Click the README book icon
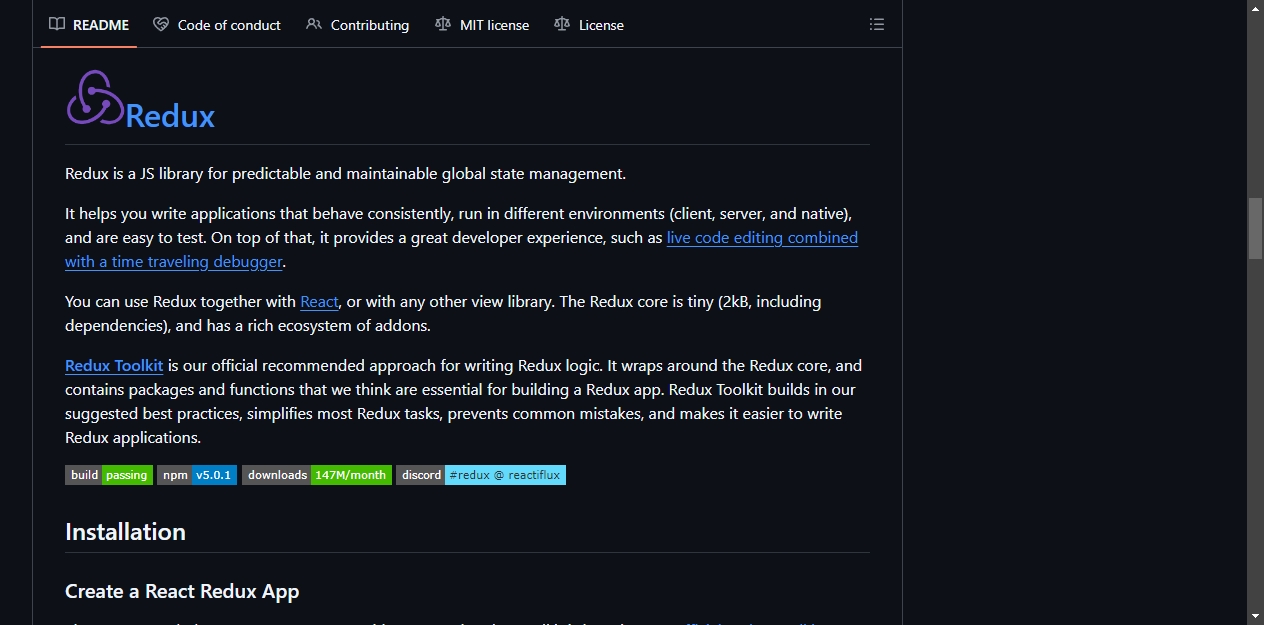The height and width of the screenshot is (625, 1264). tap(57, 25)
